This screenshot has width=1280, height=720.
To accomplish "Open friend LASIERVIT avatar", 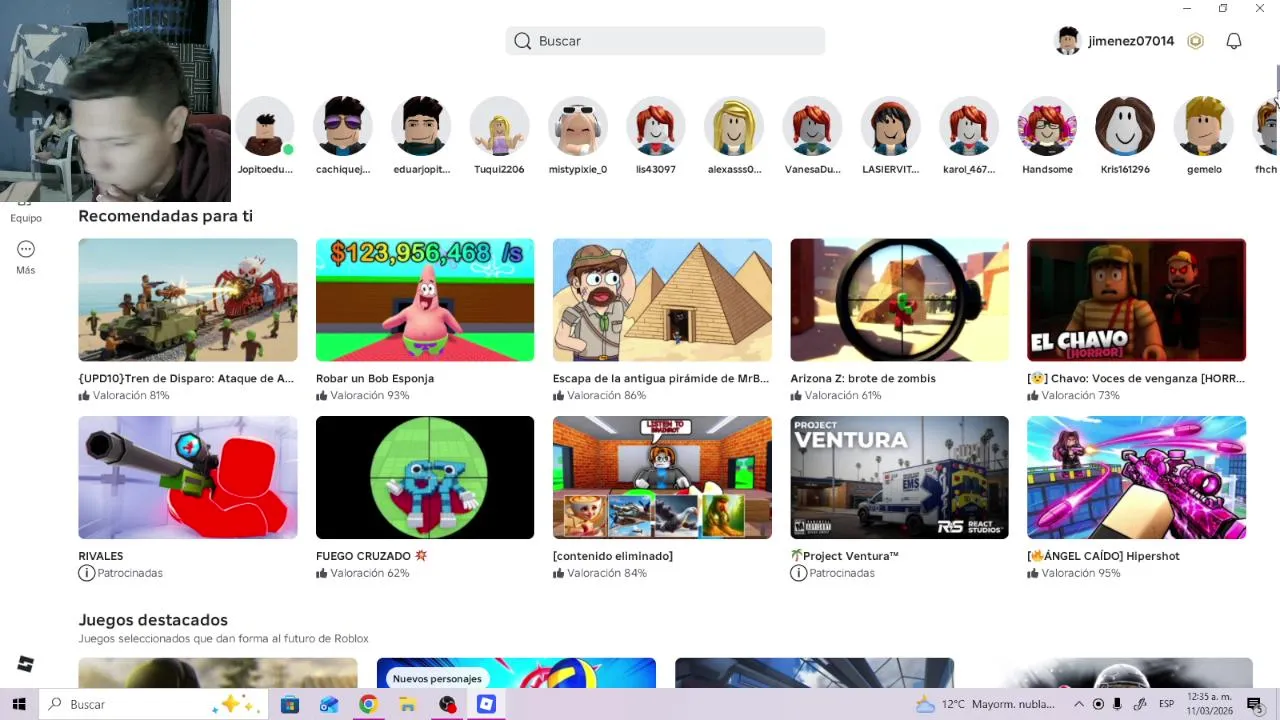I will click(x=890, y=126).
